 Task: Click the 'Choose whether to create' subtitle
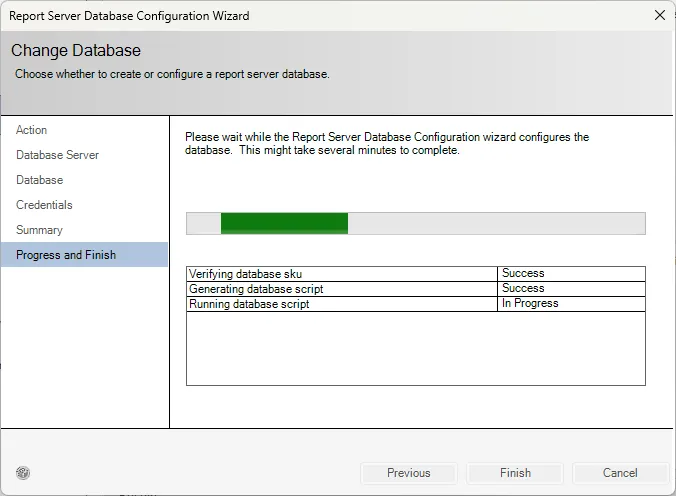[172, 74]
